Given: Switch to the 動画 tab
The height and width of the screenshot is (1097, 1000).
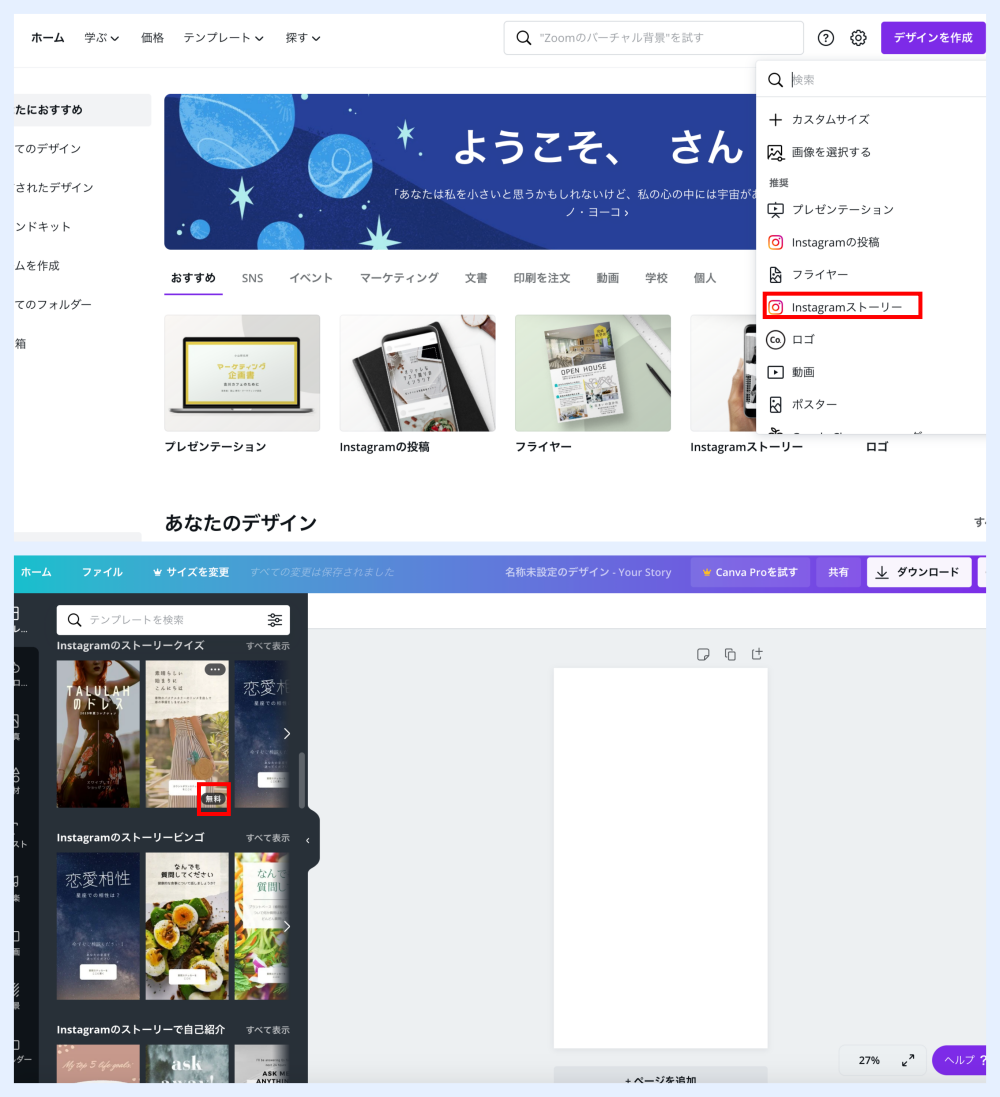Looking at the screenshot, I should click(608, 278).
